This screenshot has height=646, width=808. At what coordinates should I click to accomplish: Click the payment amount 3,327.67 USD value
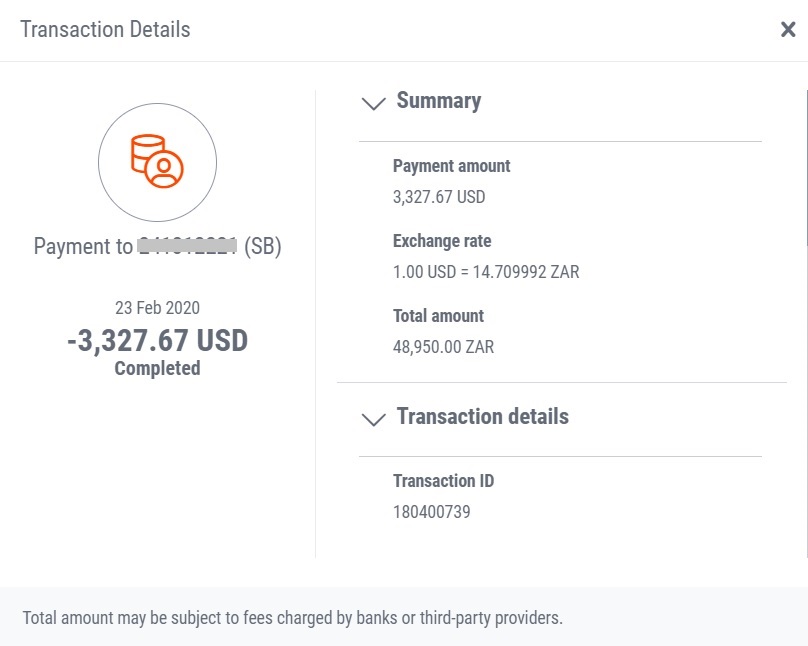pos(439,197)
